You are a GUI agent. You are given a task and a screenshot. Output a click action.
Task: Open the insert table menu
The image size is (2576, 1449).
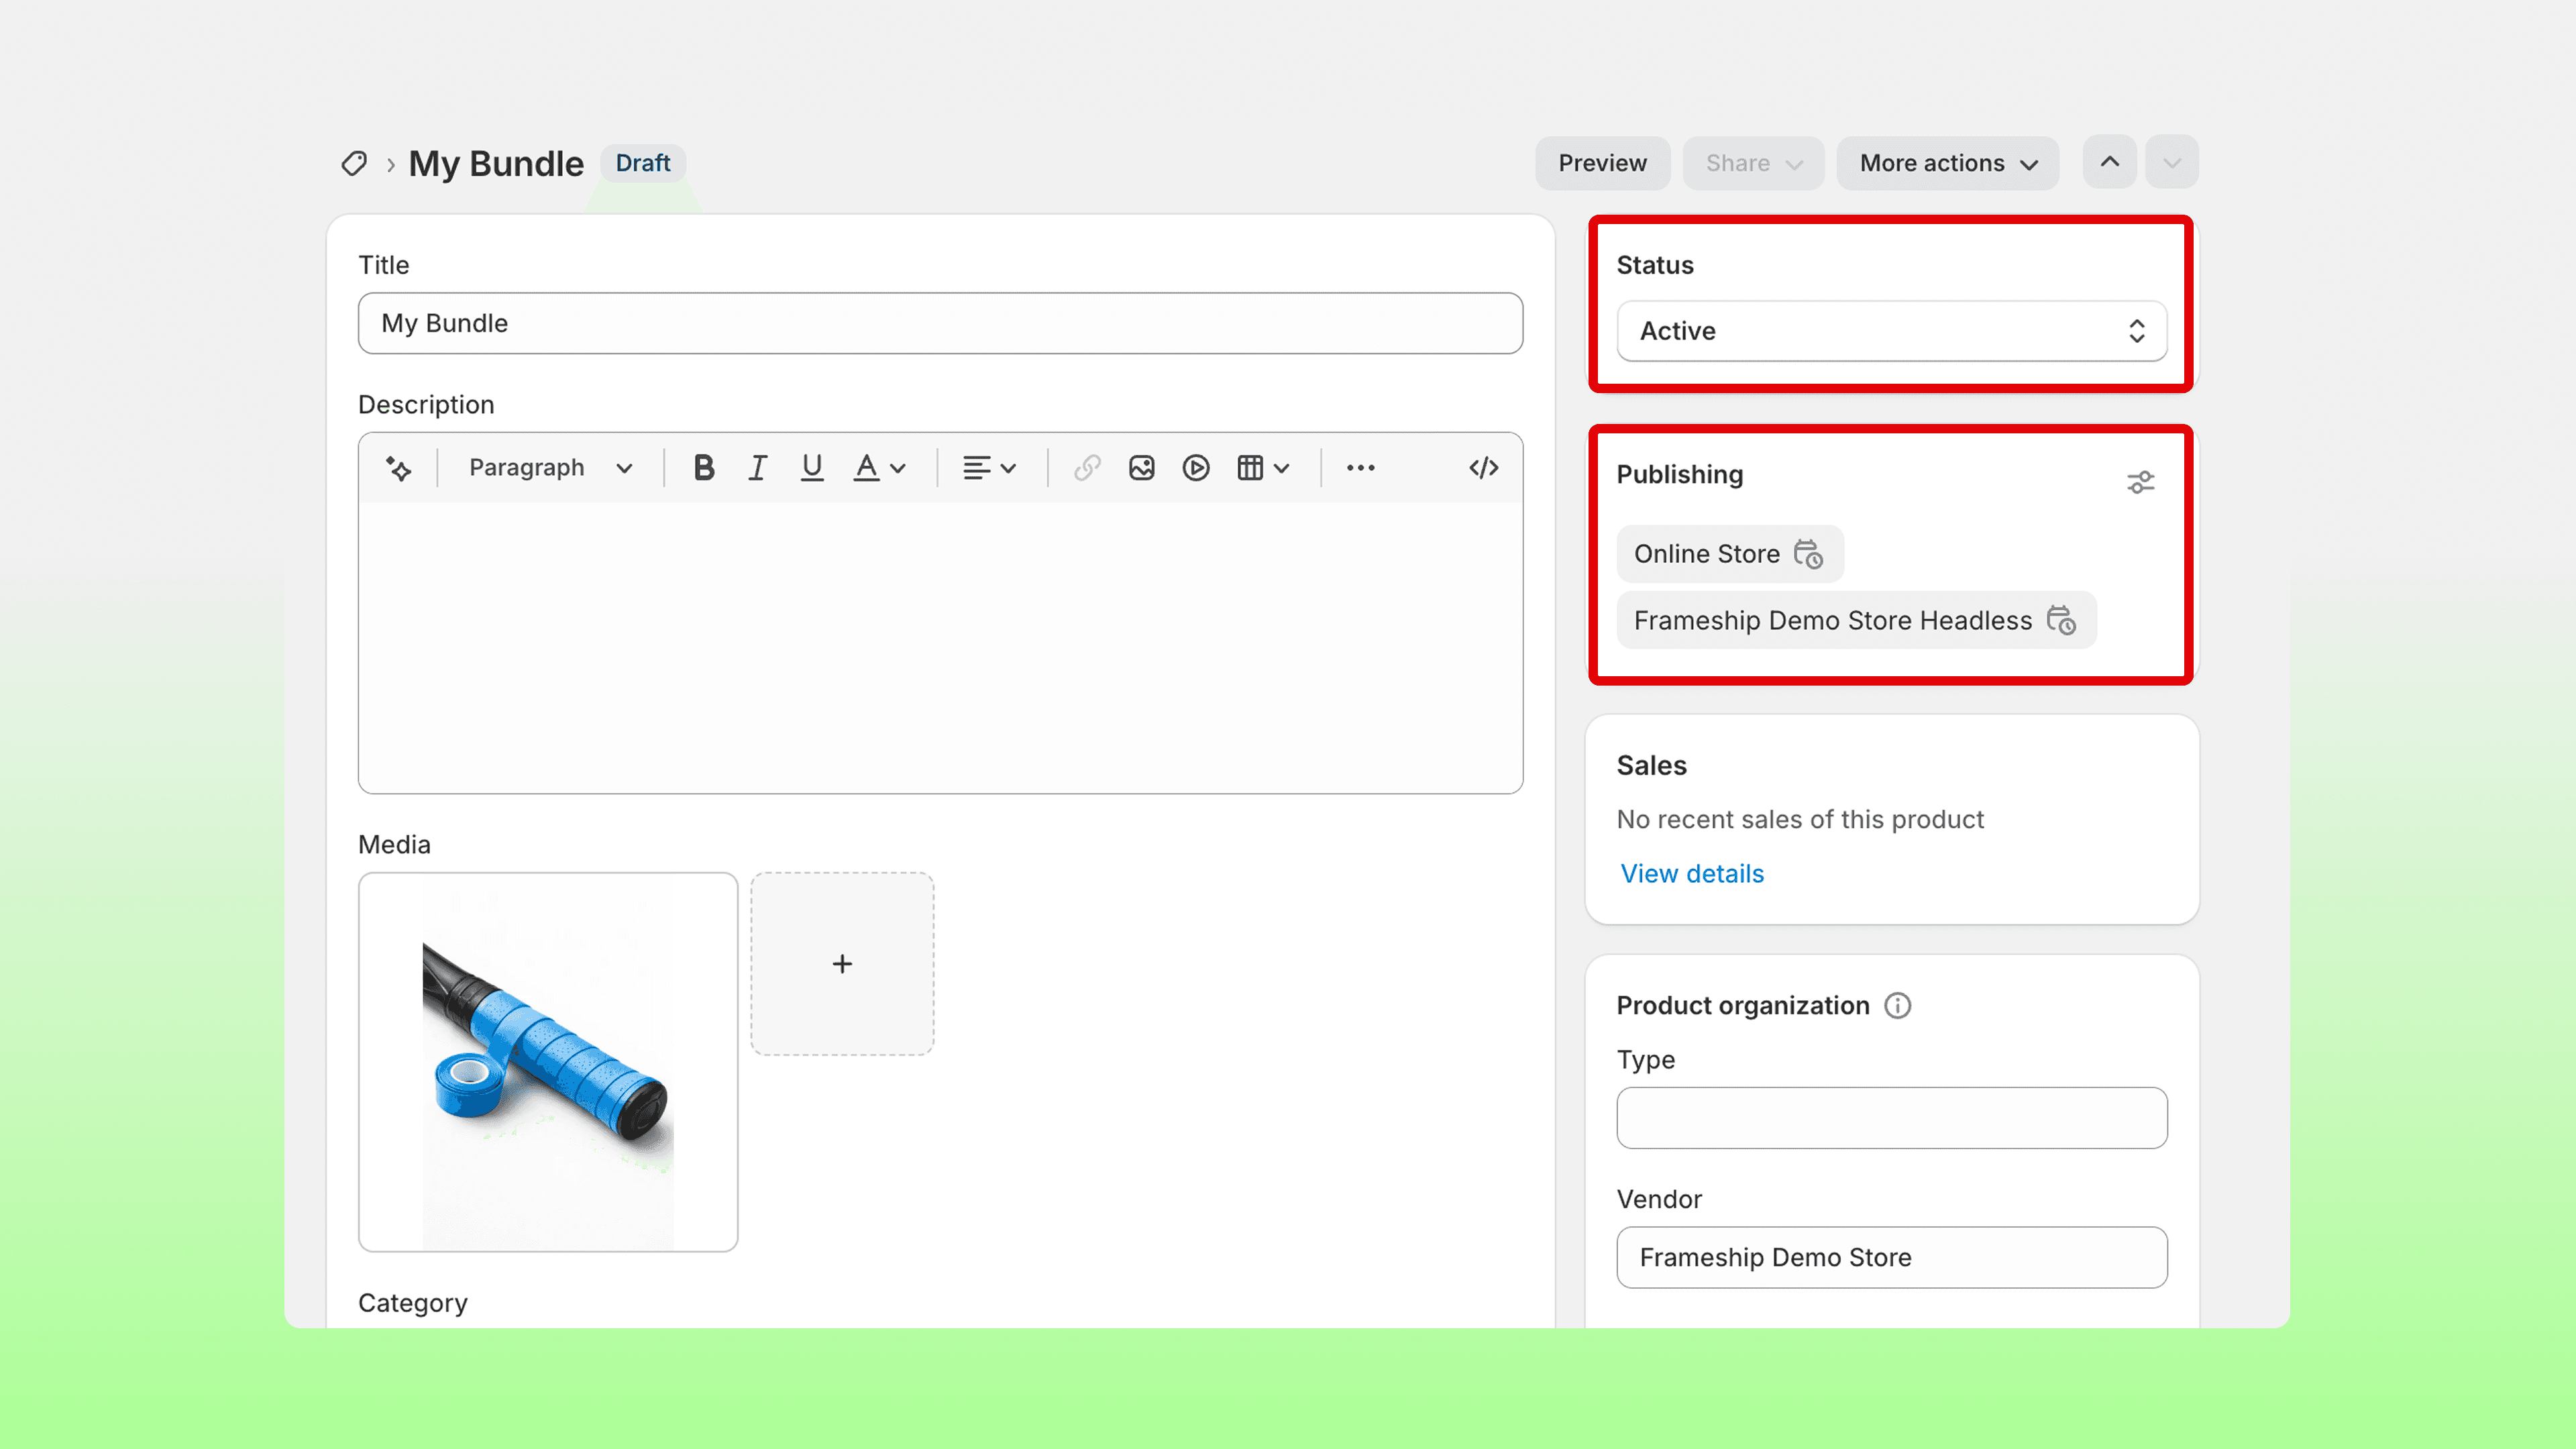[1262, 468]
